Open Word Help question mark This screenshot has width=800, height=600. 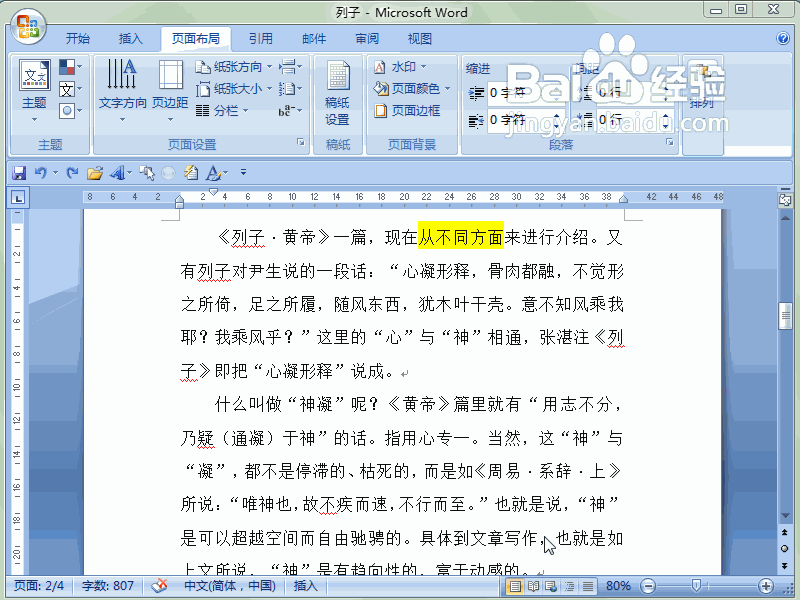click(x=783, y=39)
